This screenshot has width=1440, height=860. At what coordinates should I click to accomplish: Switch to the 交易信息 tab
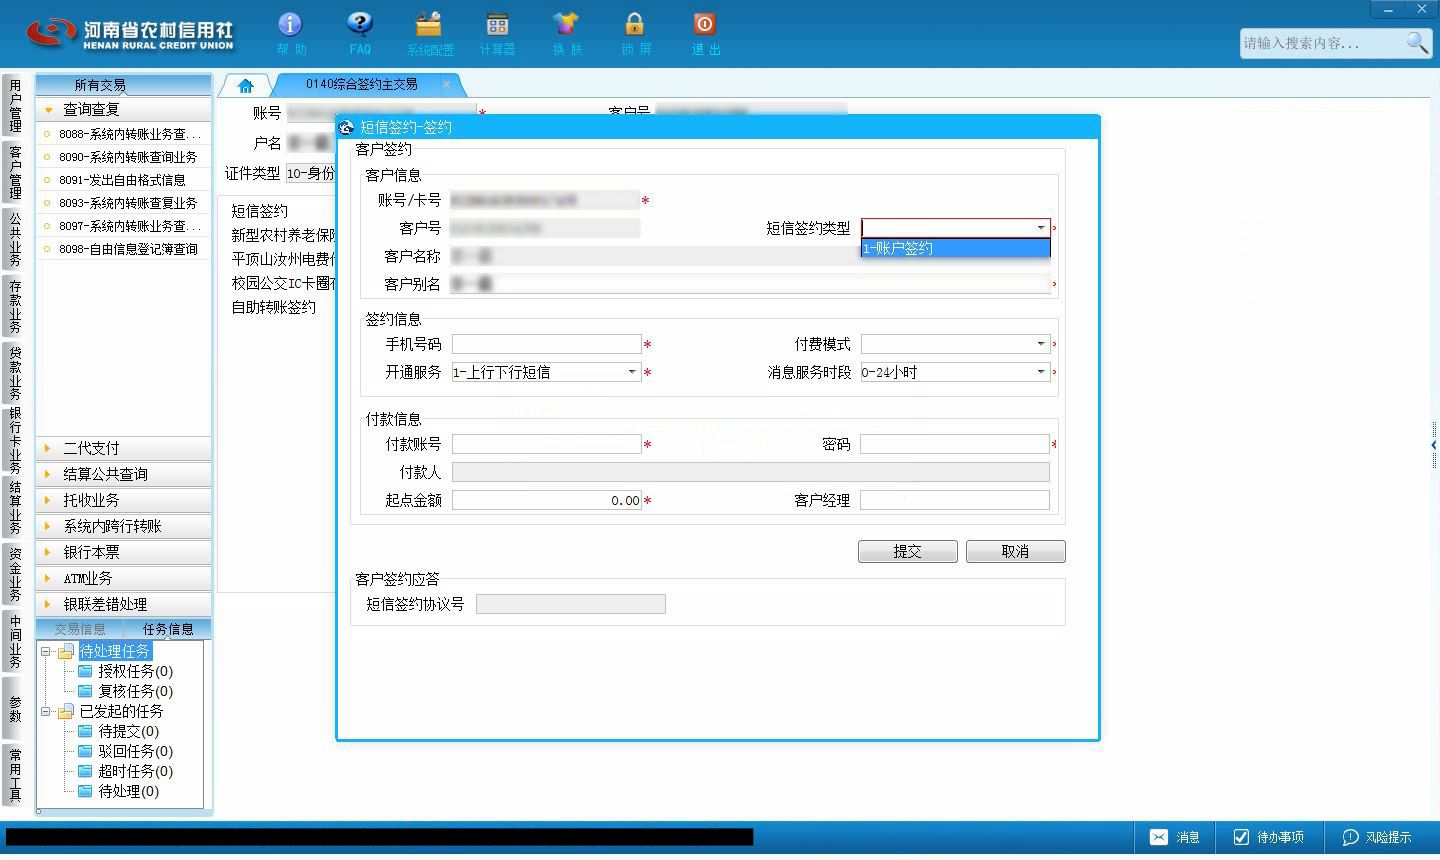(80, 629)
